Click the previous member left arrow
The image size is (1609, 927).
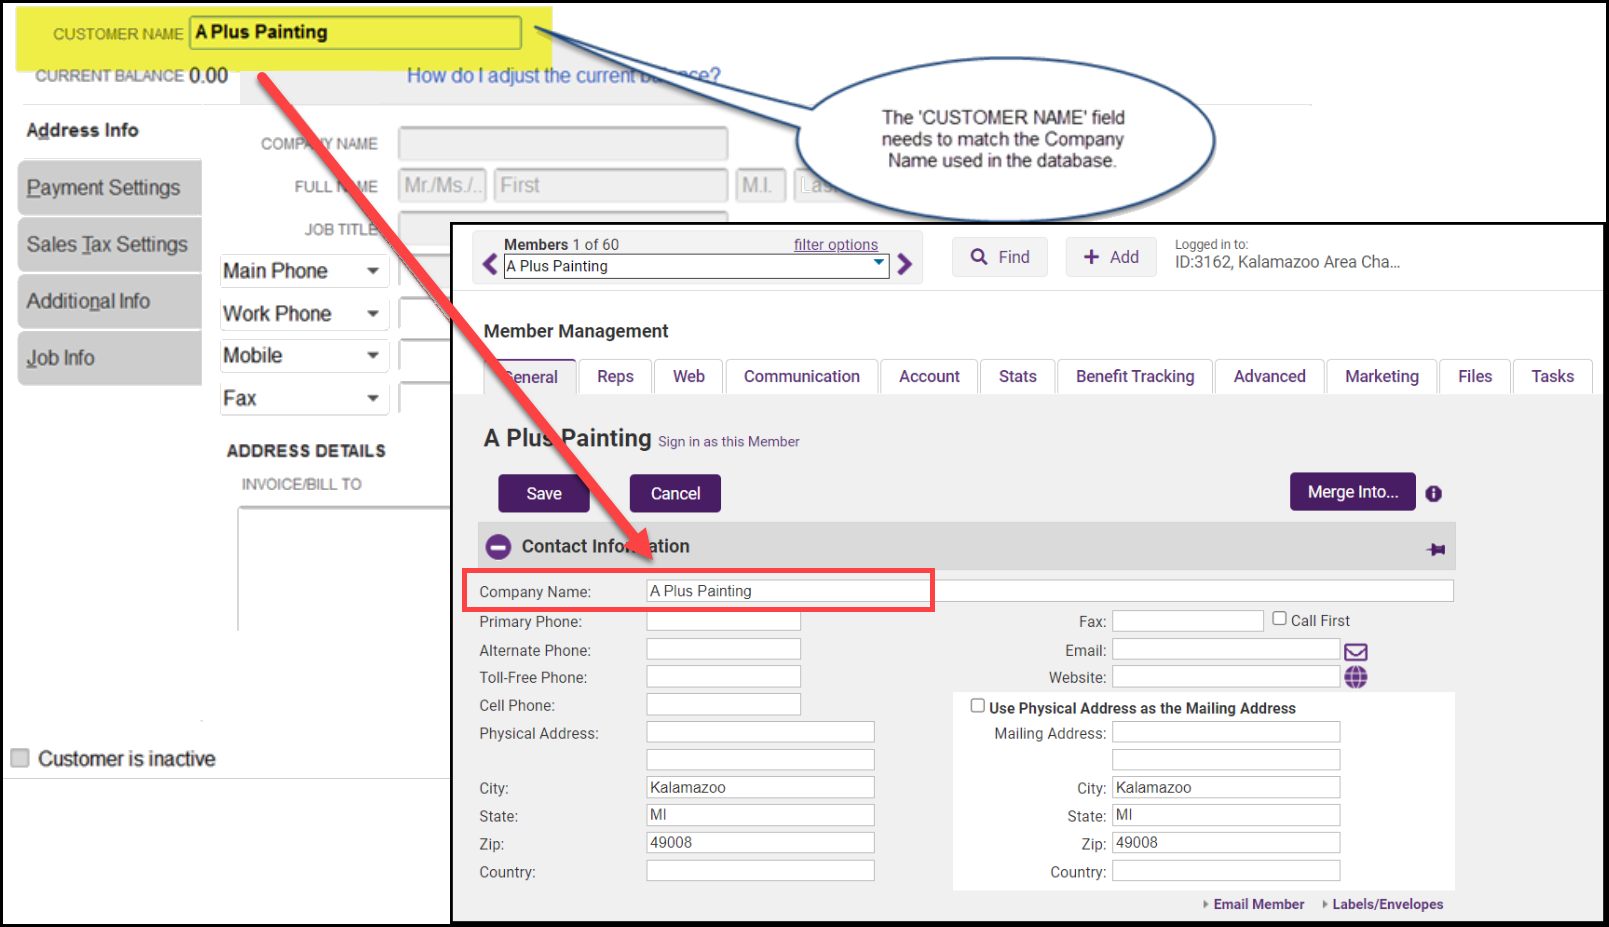[489, 264]
